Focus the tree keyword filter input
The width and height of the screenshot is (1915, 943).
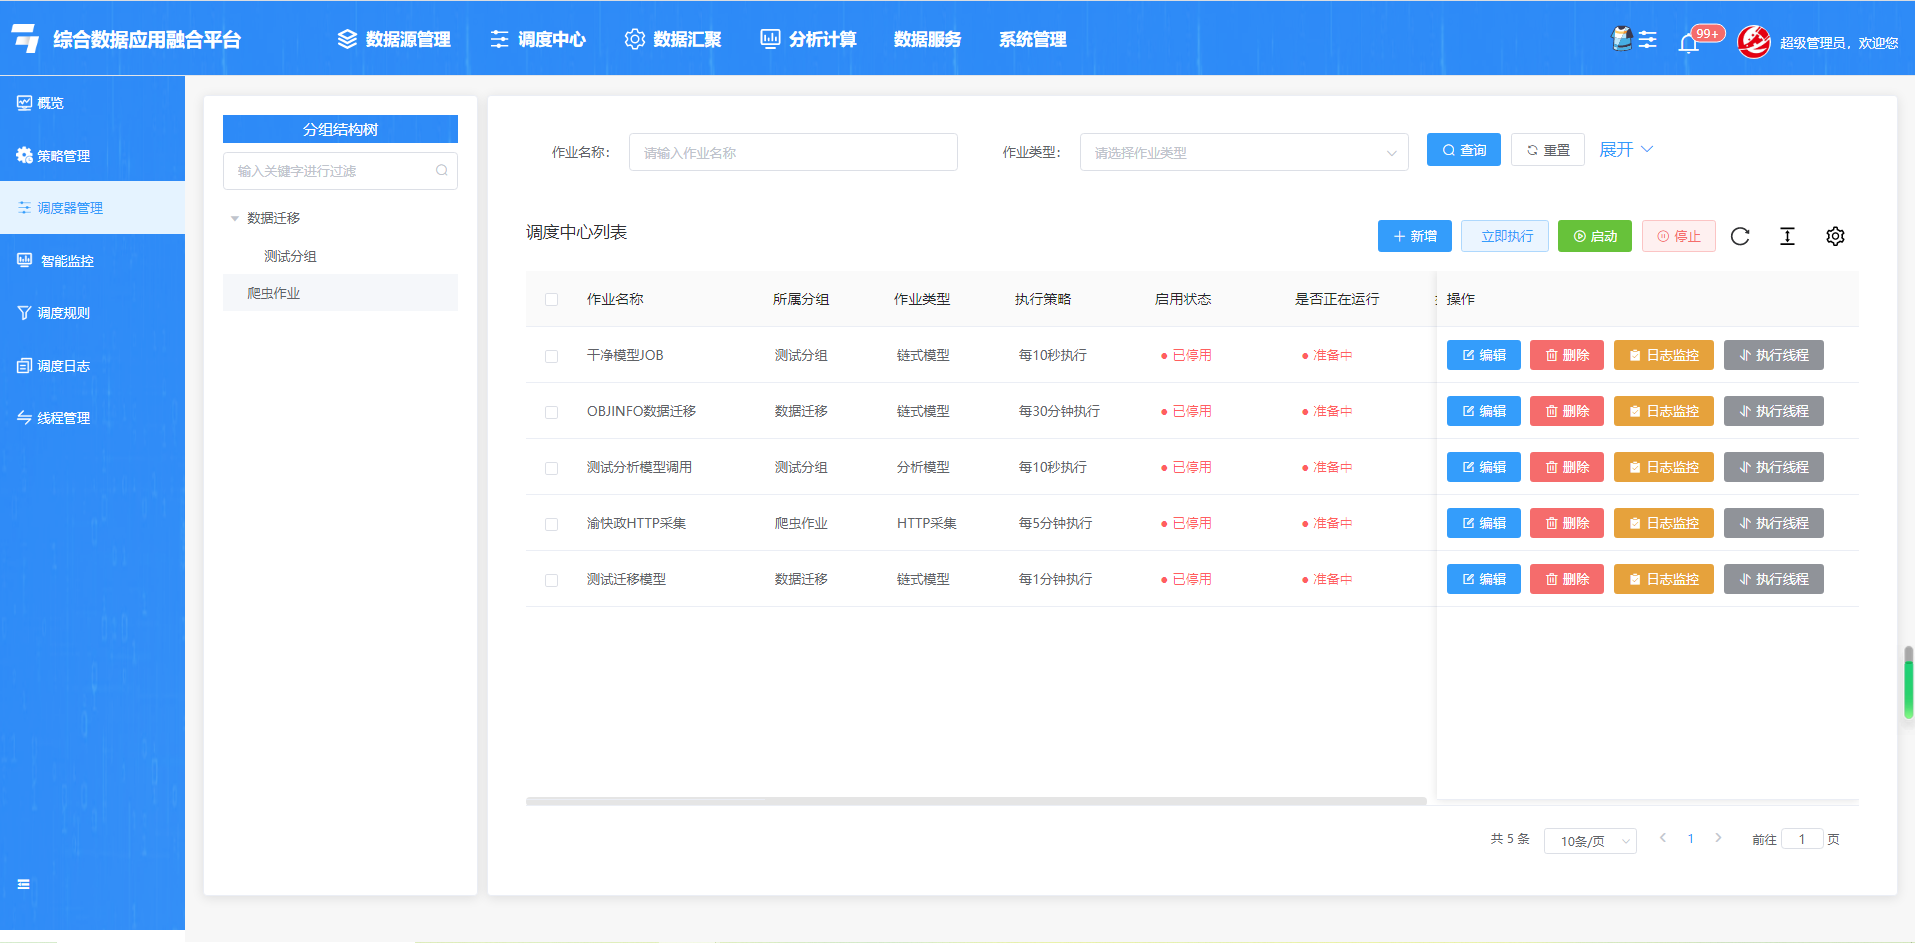(x=340, y=171)
